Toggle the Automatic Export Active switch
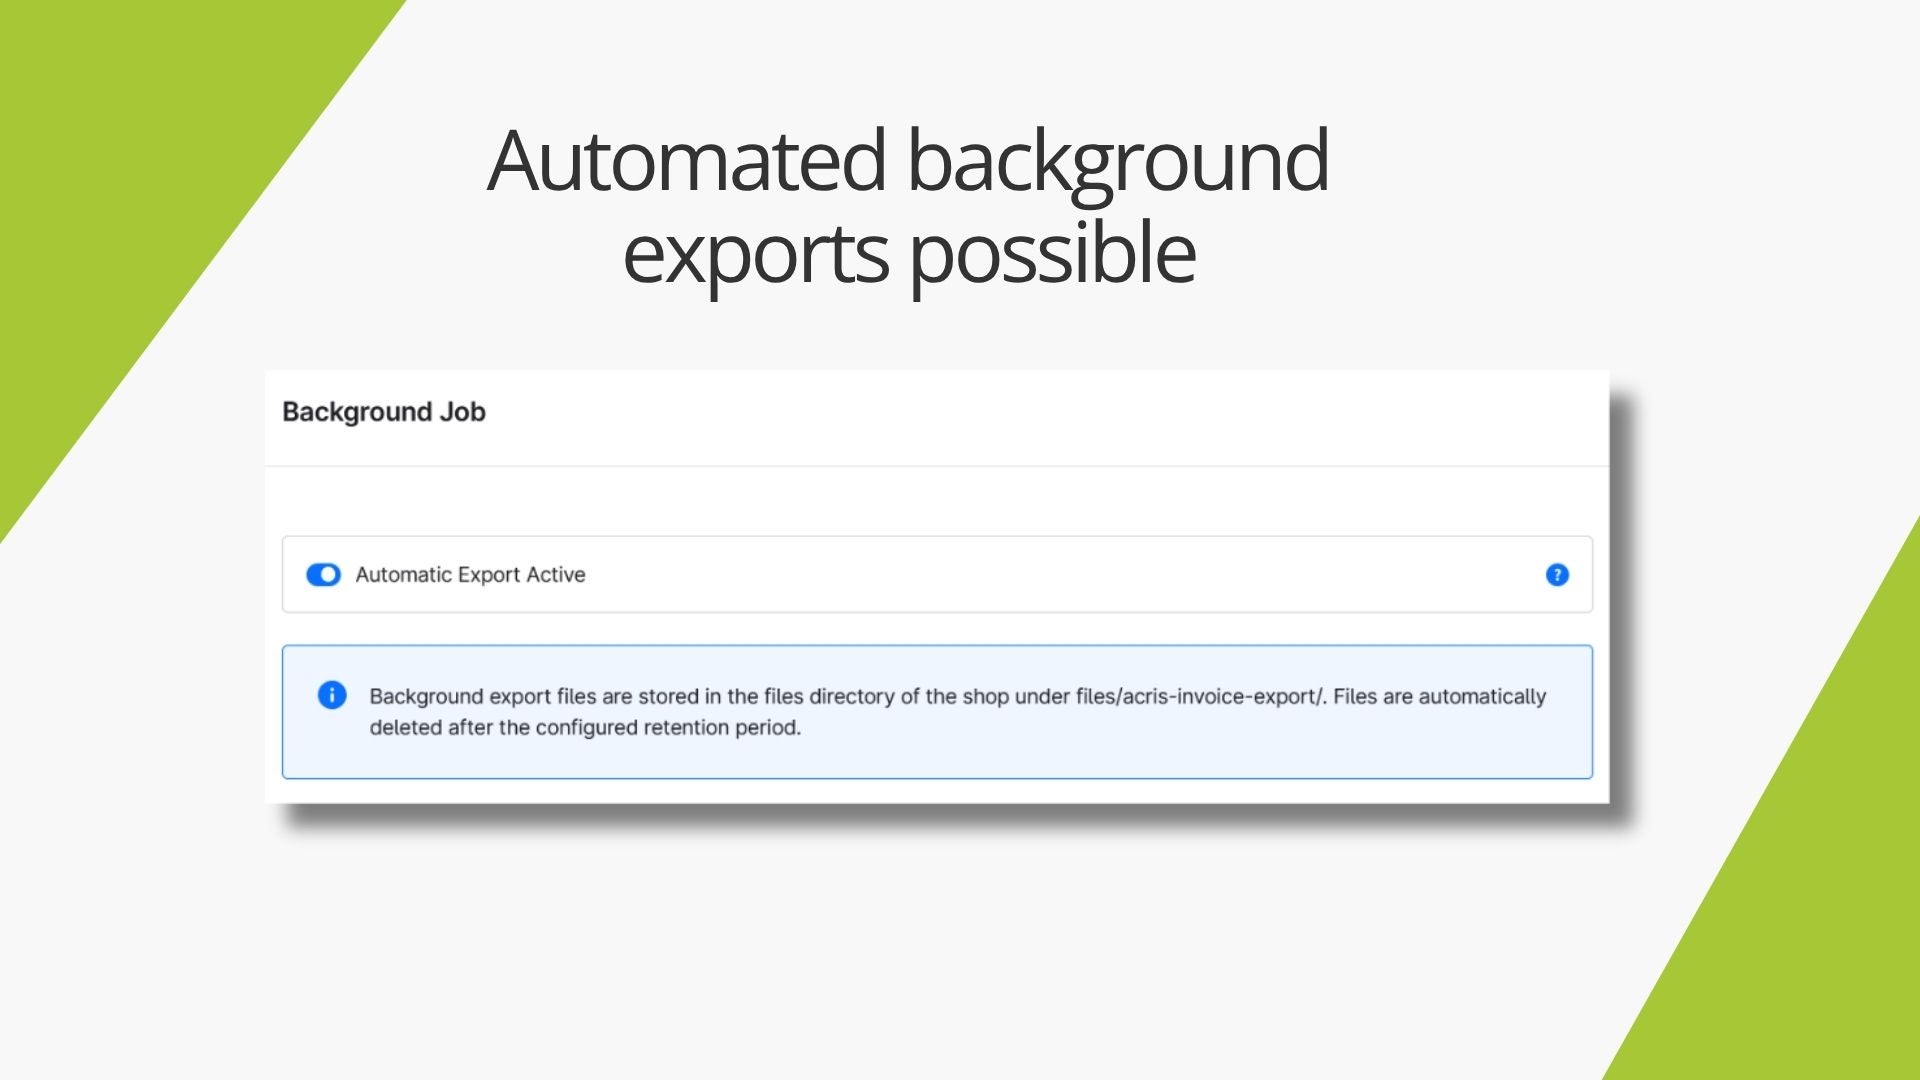The width and height of the screenshot is (1920, 1080). (323, 575)
